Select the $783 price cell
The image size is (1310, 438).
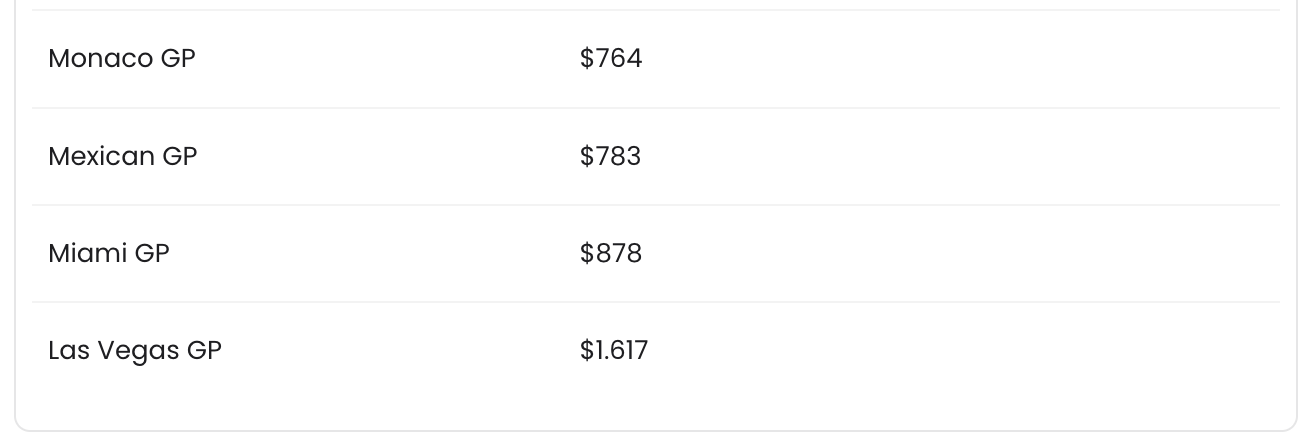tap(610, 156)
